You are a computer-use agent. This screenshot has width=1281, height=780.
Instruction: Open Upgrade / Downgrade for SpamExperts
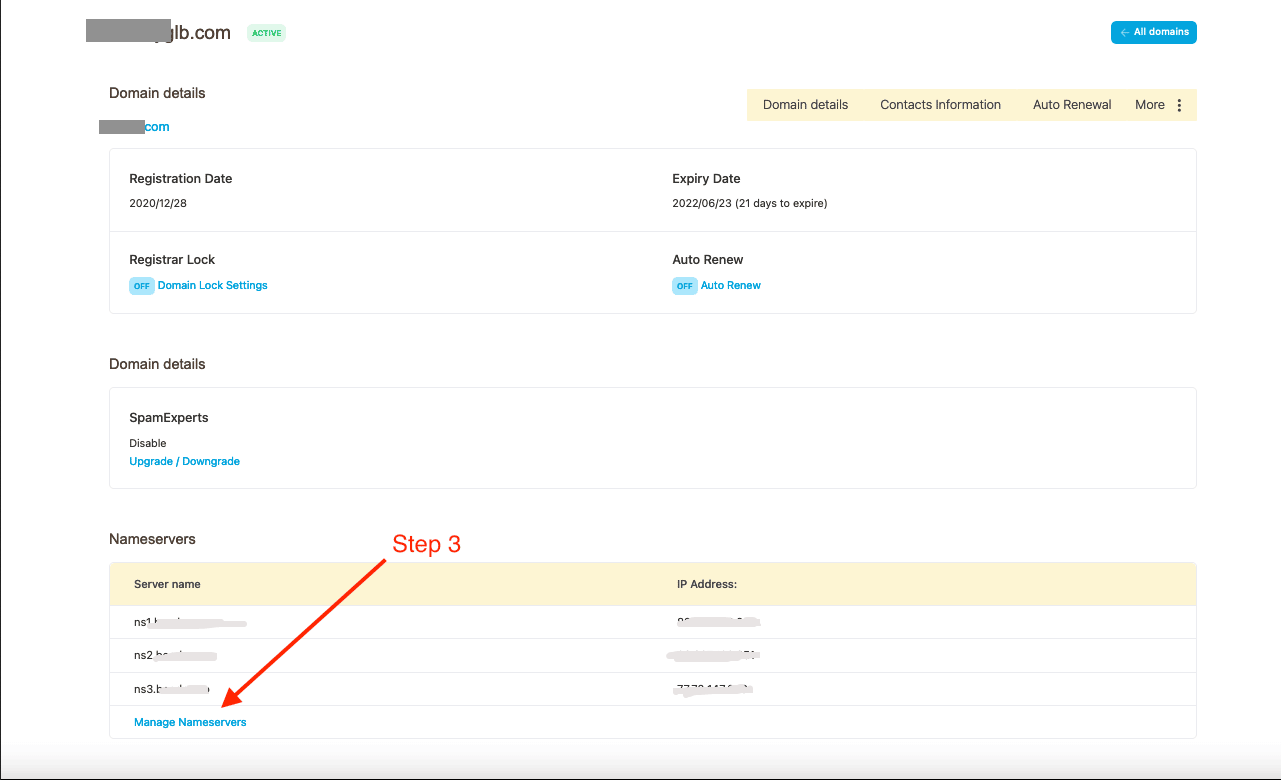[184, 462]
